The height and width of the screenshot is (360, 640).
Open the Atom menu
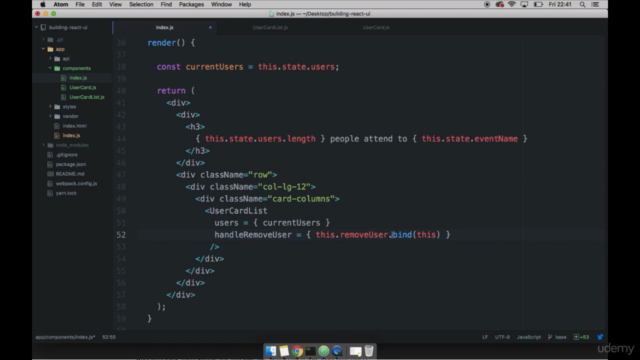(x=61, y=4)
